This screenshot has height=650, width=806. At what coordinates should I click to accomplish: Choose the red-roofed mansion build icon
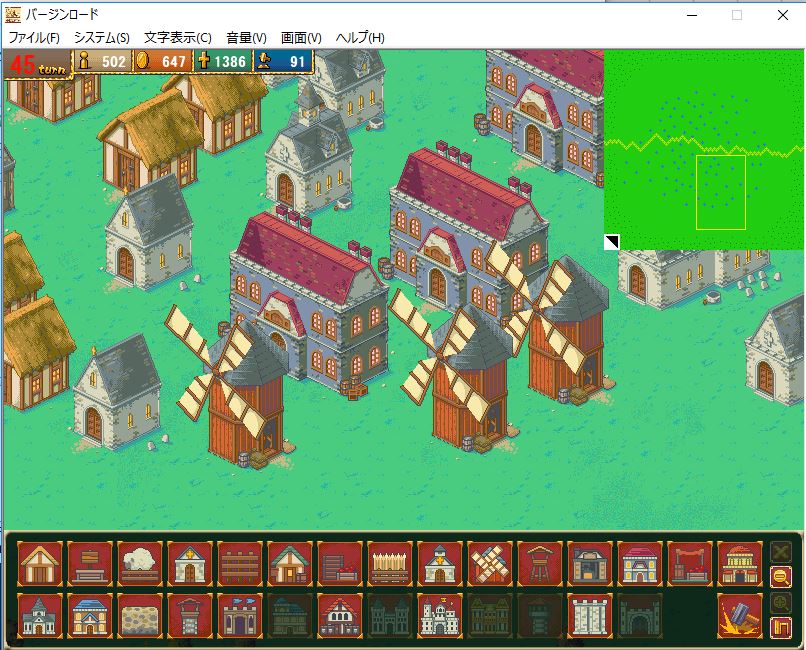tap(640, 564)
